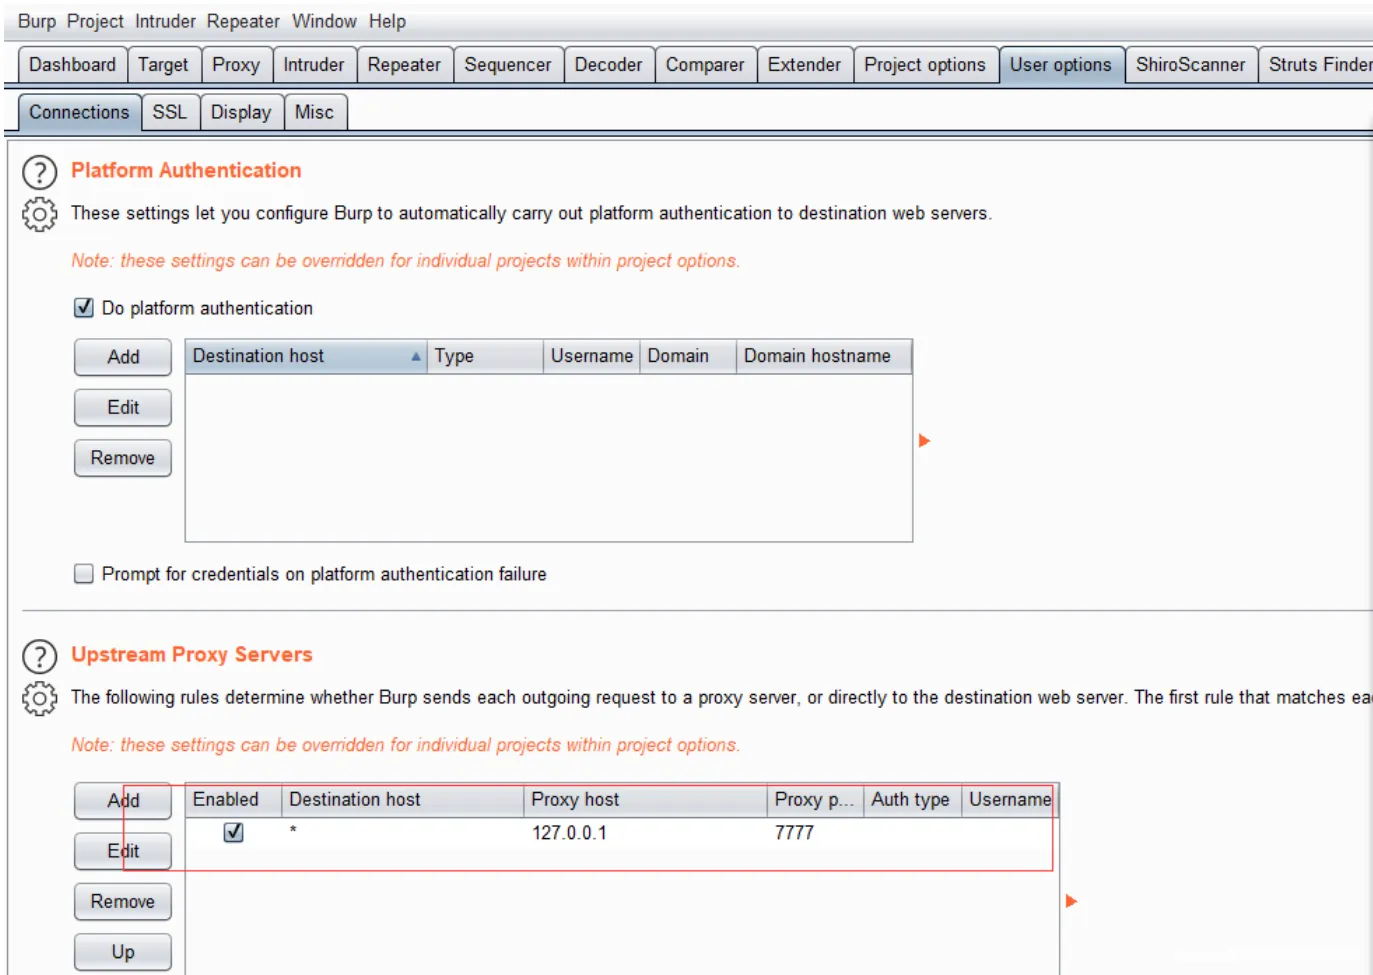Select the 127.0.0.1 proxy host row

tap(569, 833)
